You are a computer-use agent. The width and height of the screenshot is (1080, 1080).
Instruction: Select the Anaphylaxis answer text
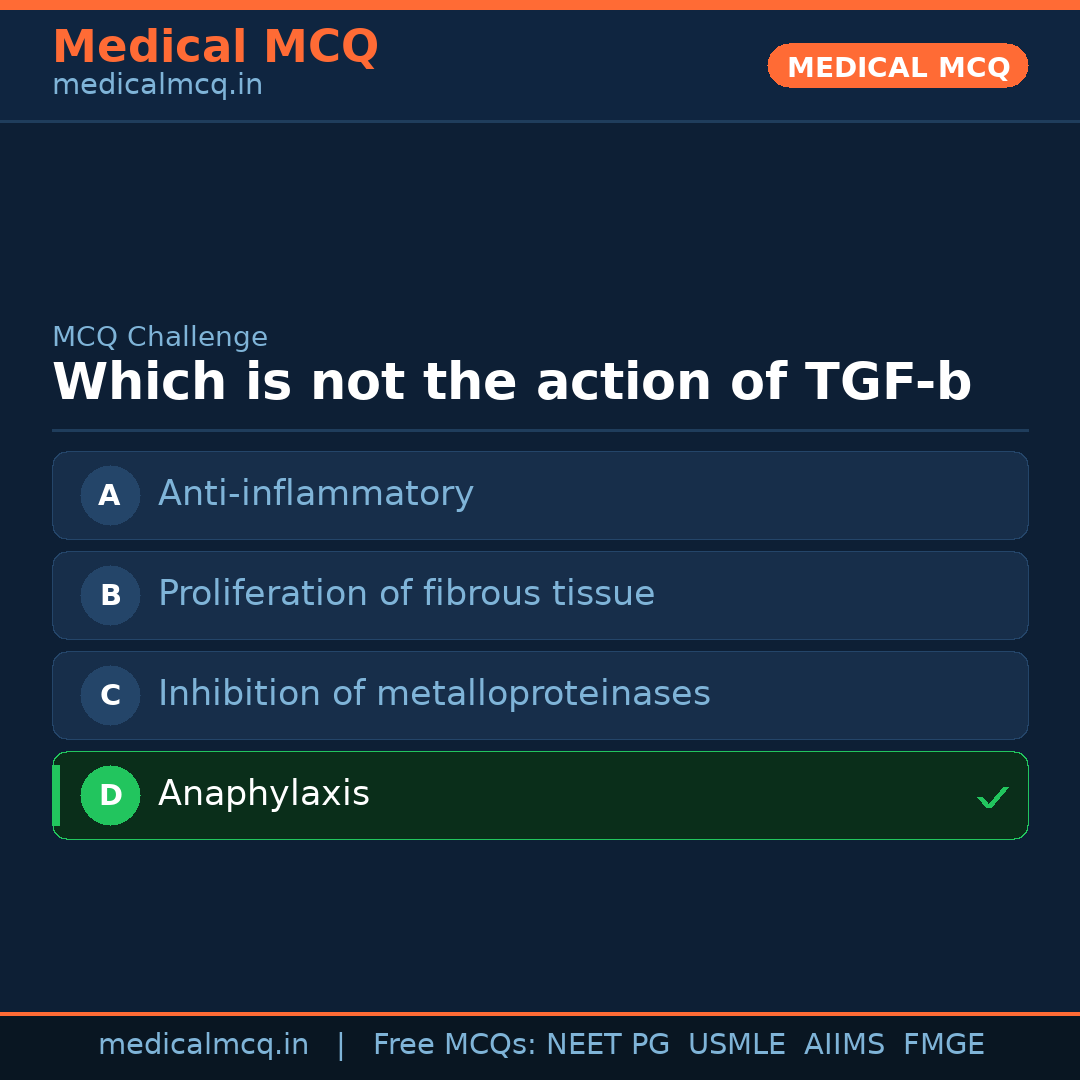264,794
